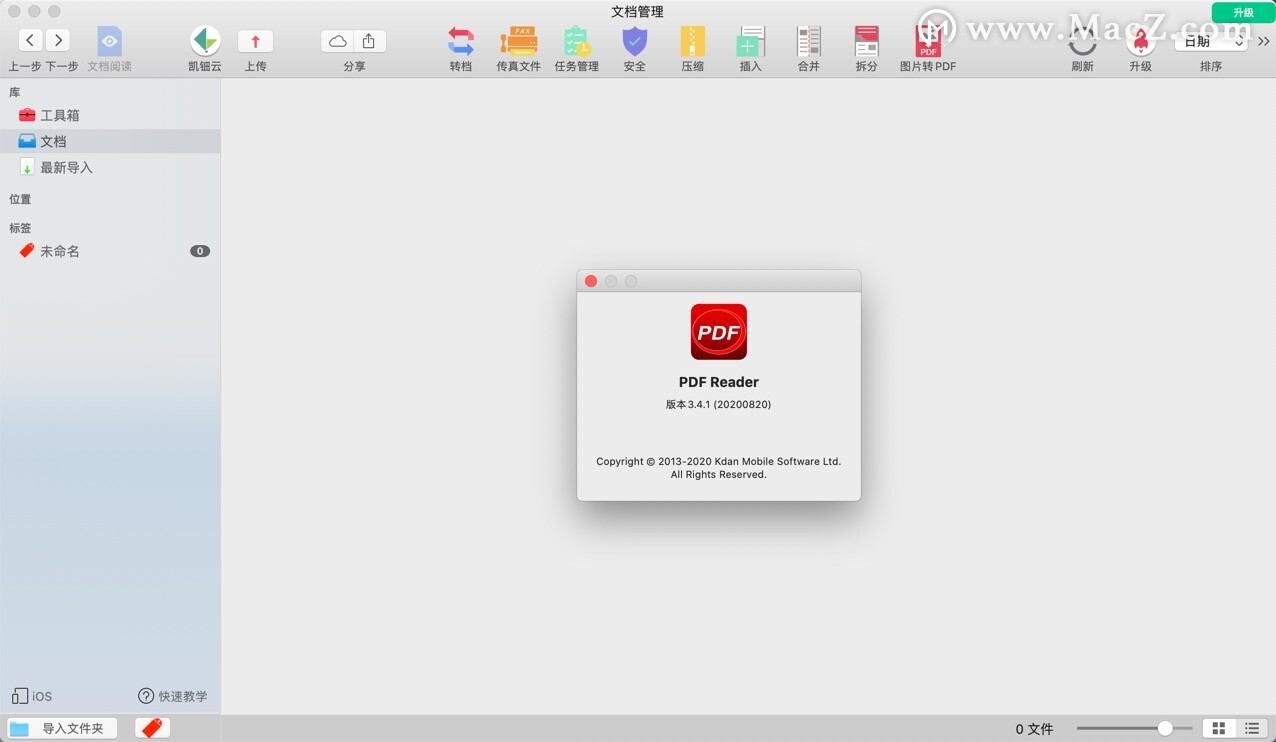Click the 刷新 refresh icon
Image resolution: width=1276 pixels, height=742 pixels.
point(1082,42)
